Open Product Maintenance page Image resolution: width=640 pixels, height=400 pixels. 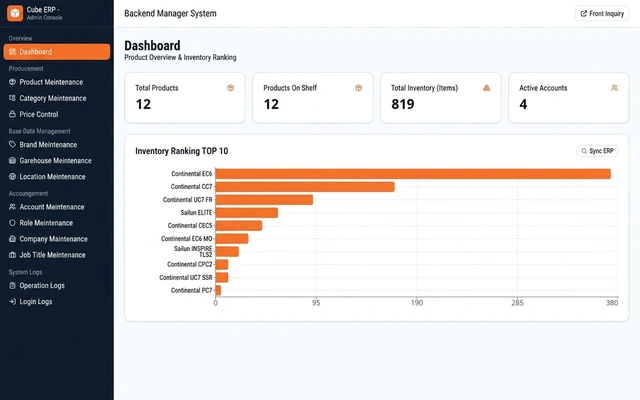click(57, 82)
